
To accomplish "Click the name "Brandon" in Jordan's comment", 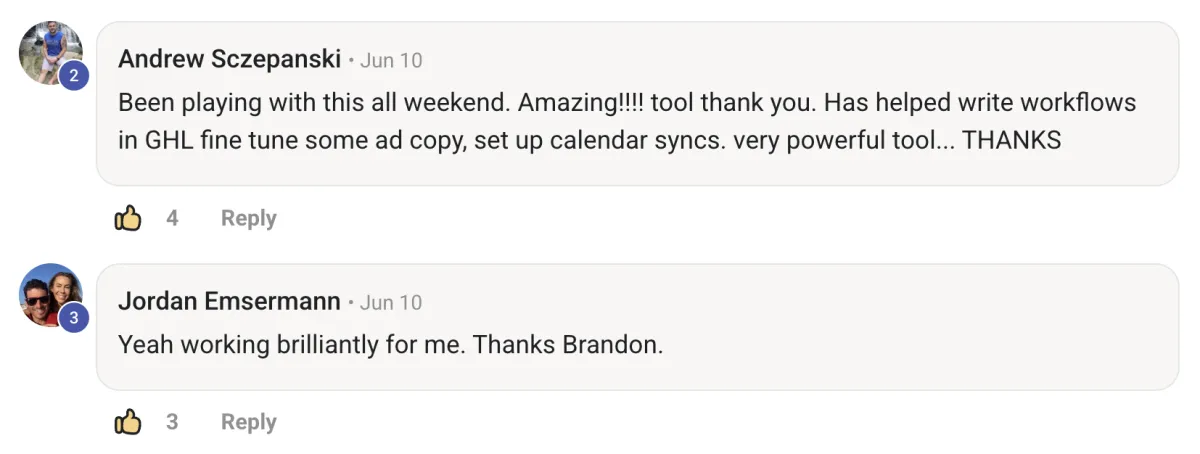I will click(611, 346).
